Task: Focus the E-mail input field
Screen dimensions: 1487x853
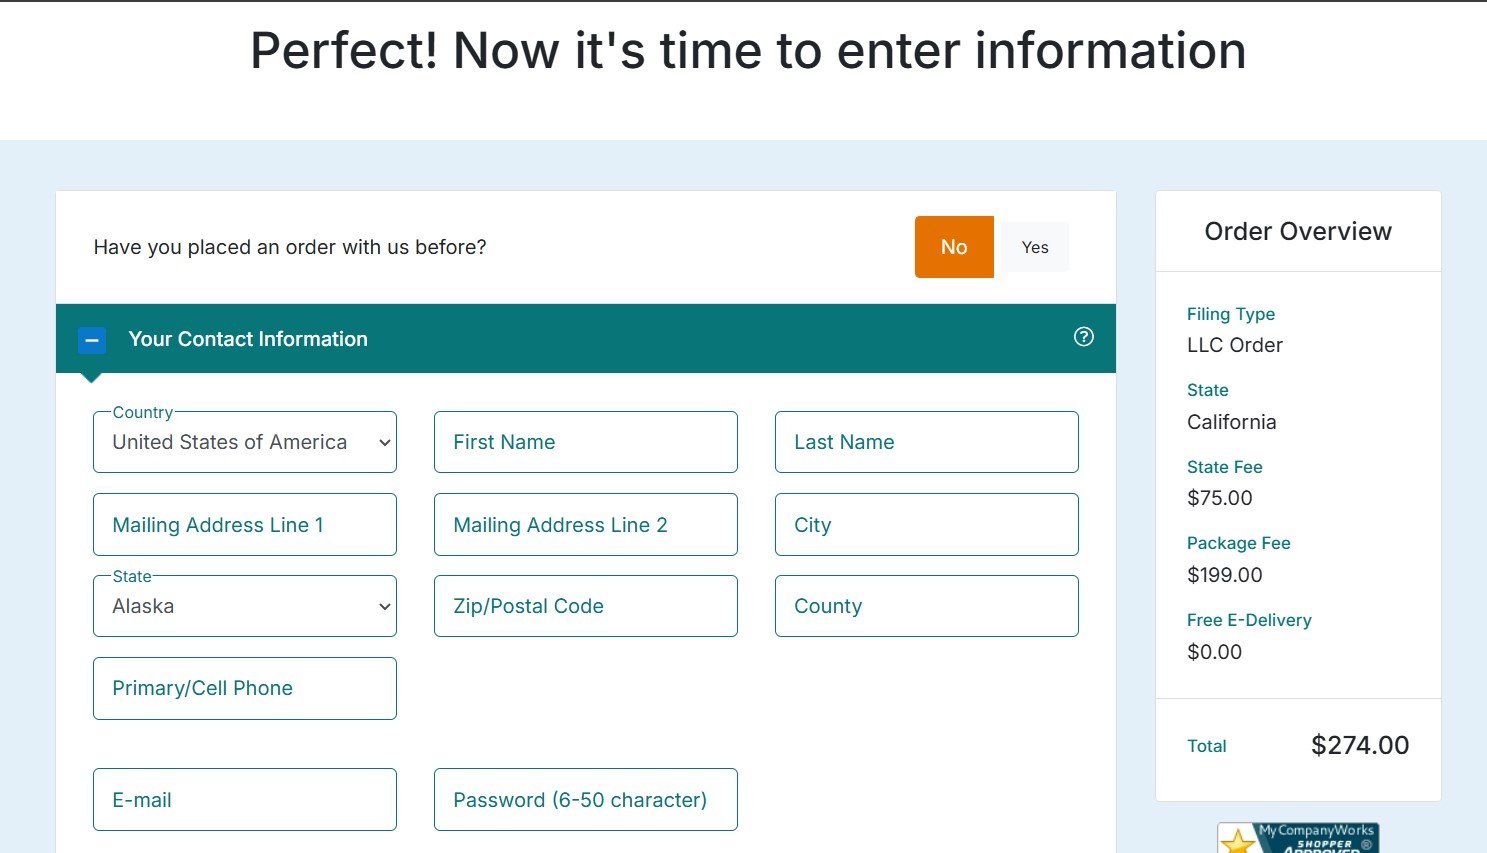Action: (x=245, y=800)
